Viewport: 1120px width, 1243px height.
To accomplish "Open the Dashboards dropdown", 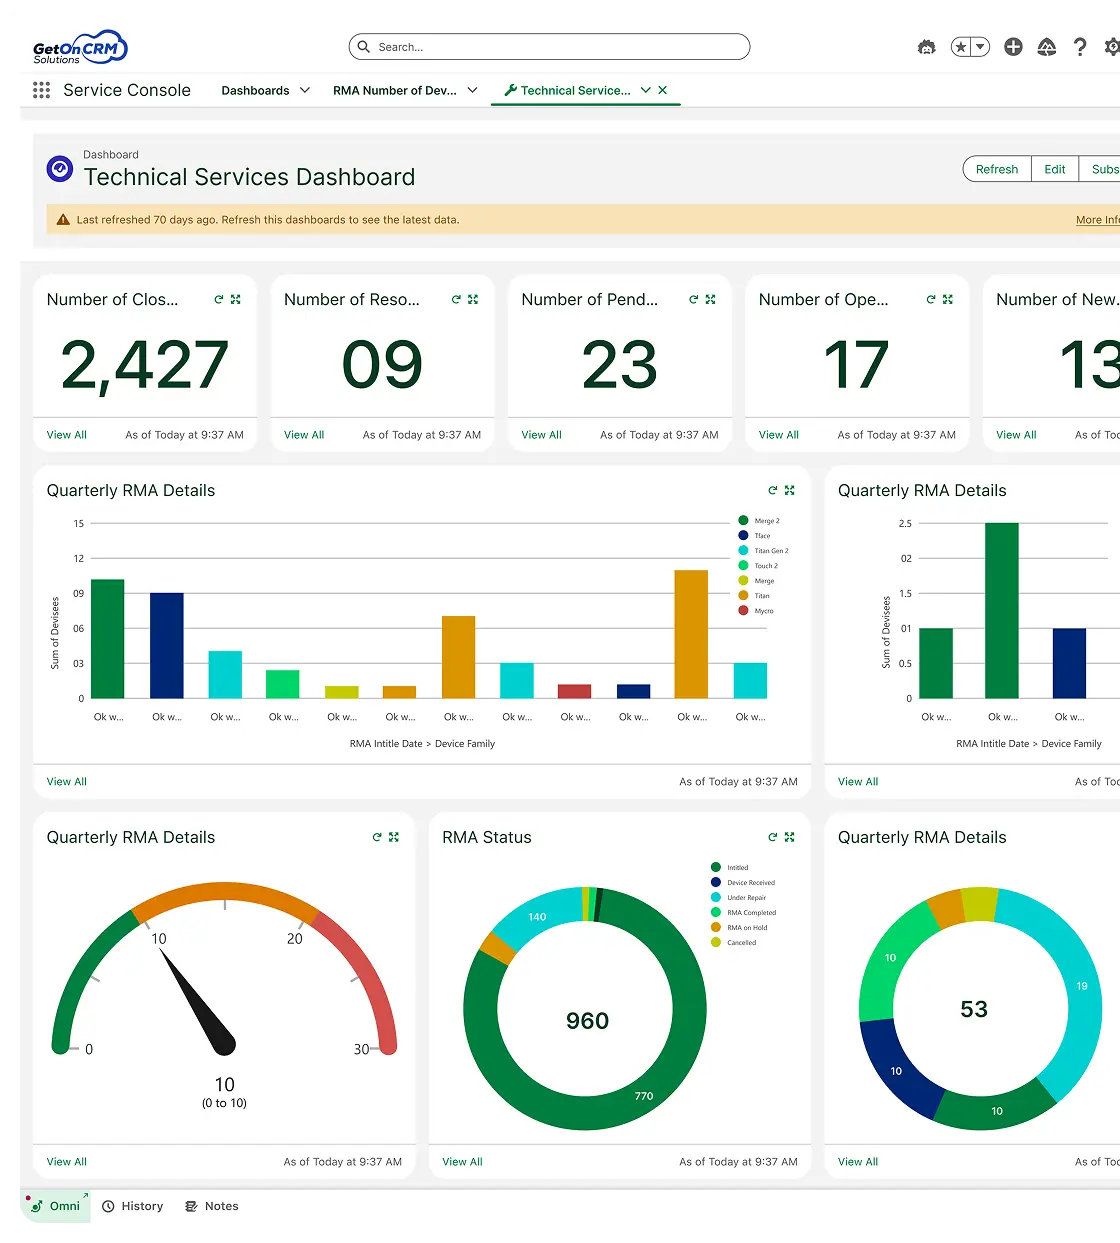I will [264, 90].
